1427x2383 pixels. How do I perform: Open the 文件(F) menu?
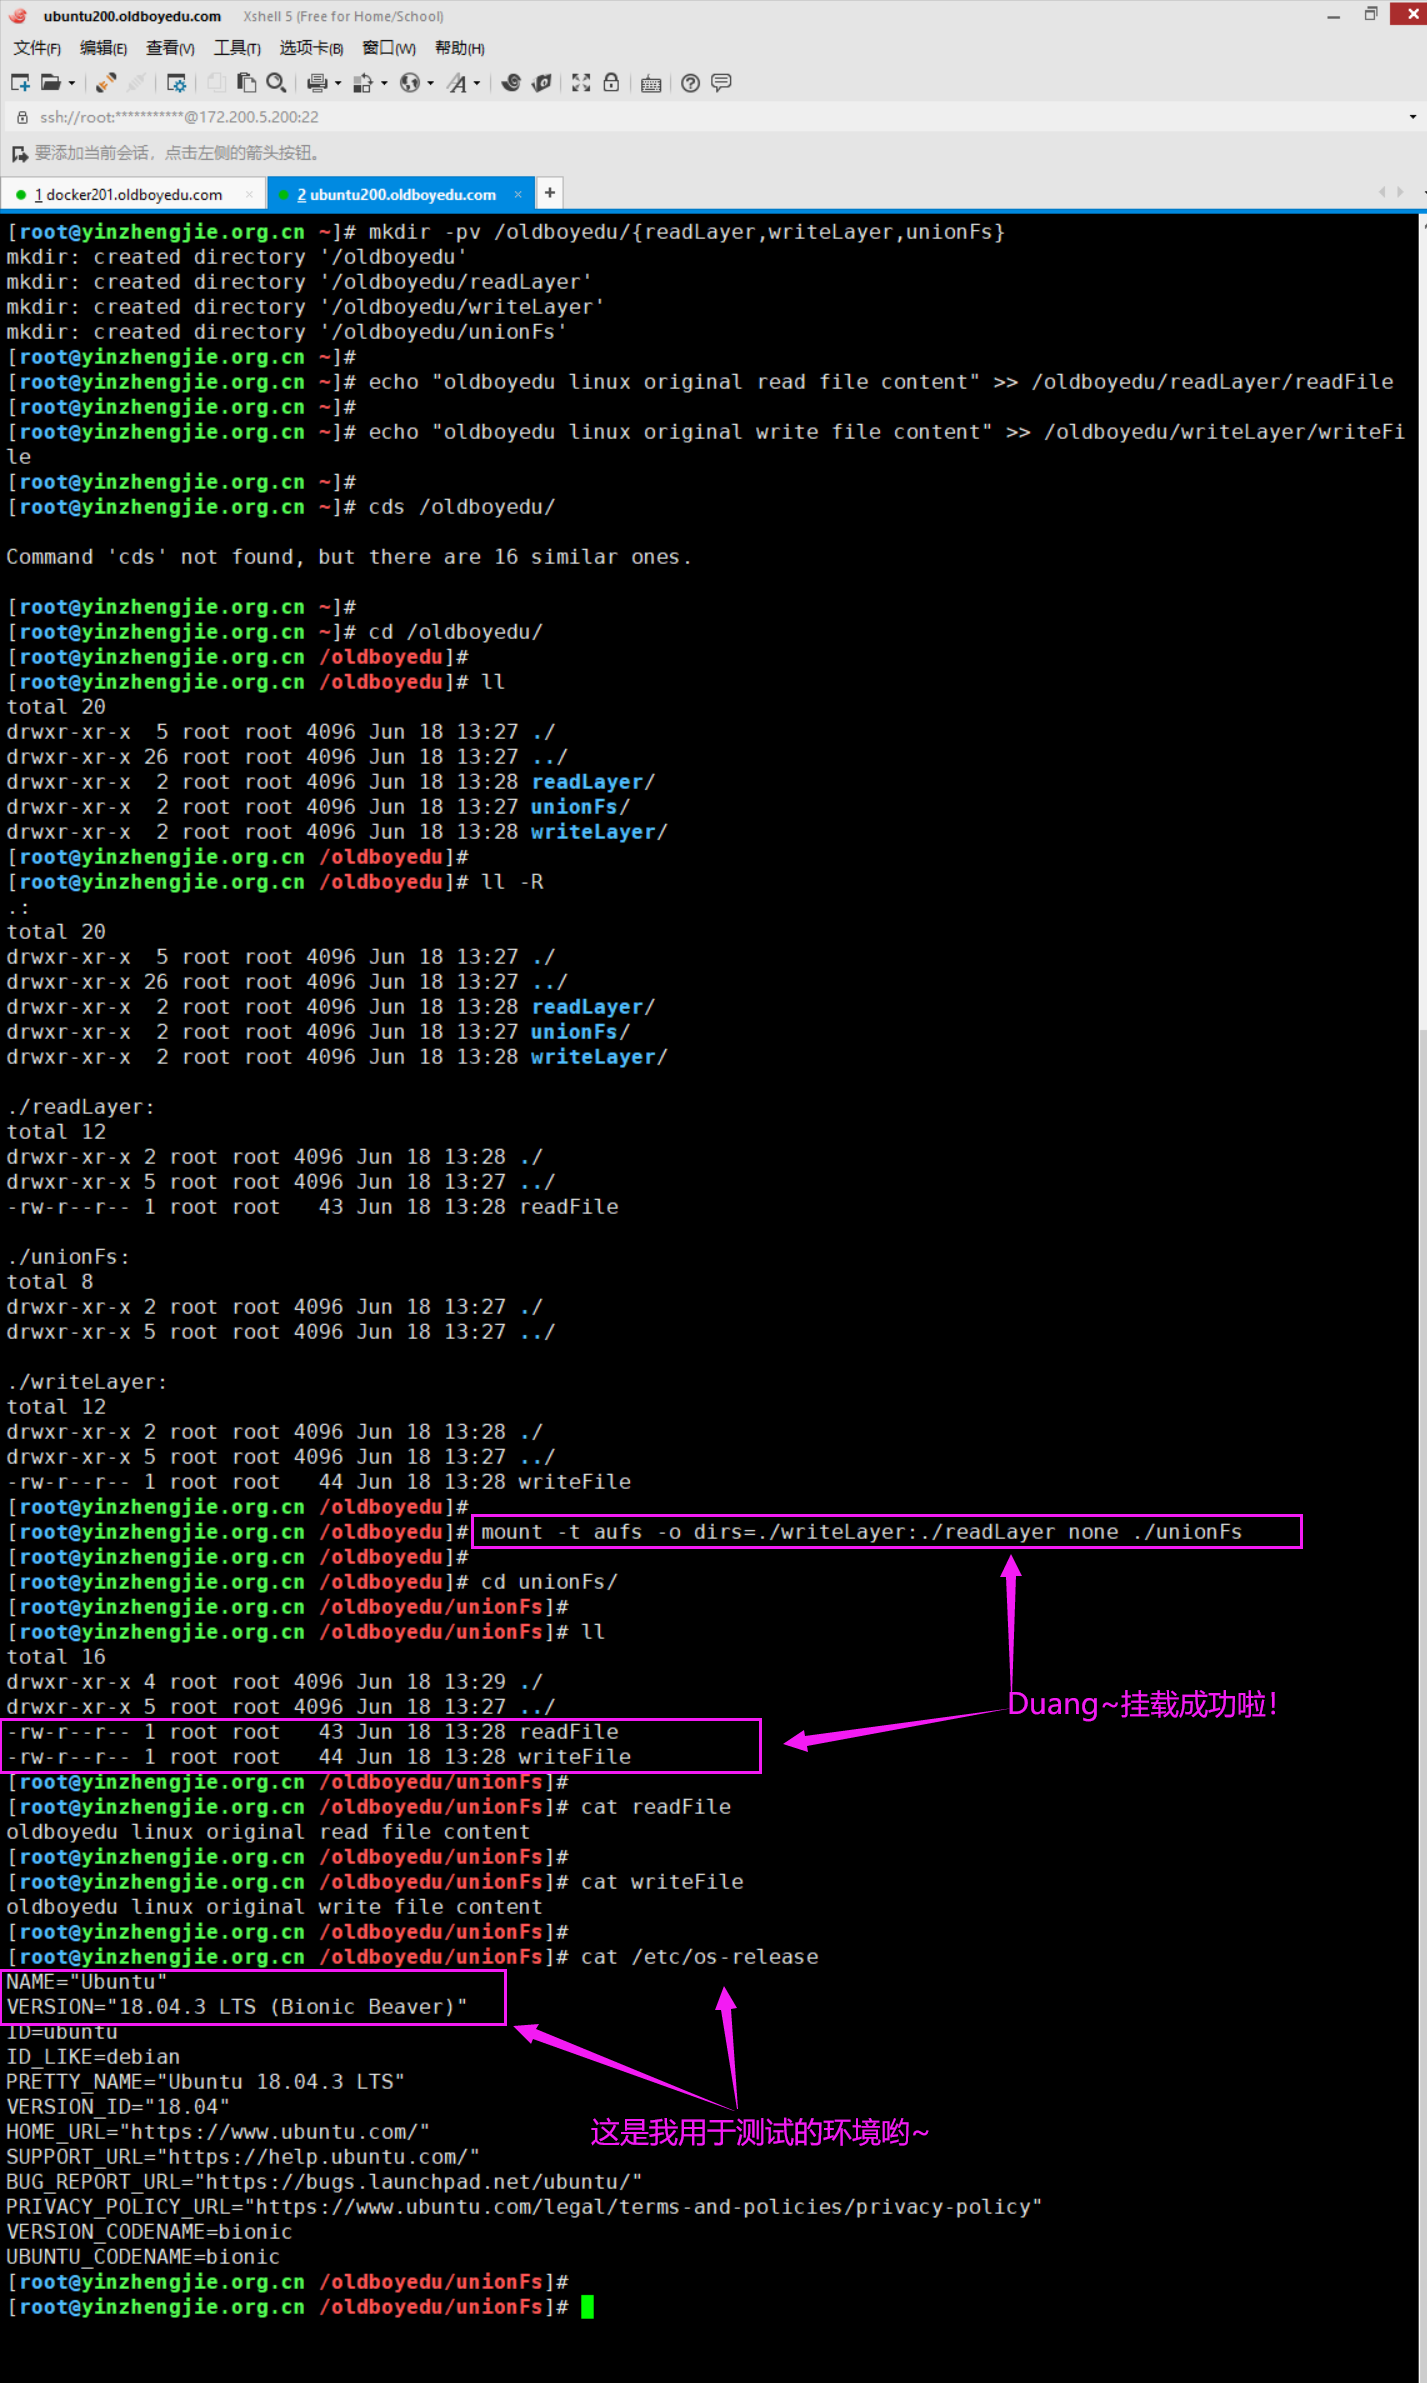coord(37,48)
